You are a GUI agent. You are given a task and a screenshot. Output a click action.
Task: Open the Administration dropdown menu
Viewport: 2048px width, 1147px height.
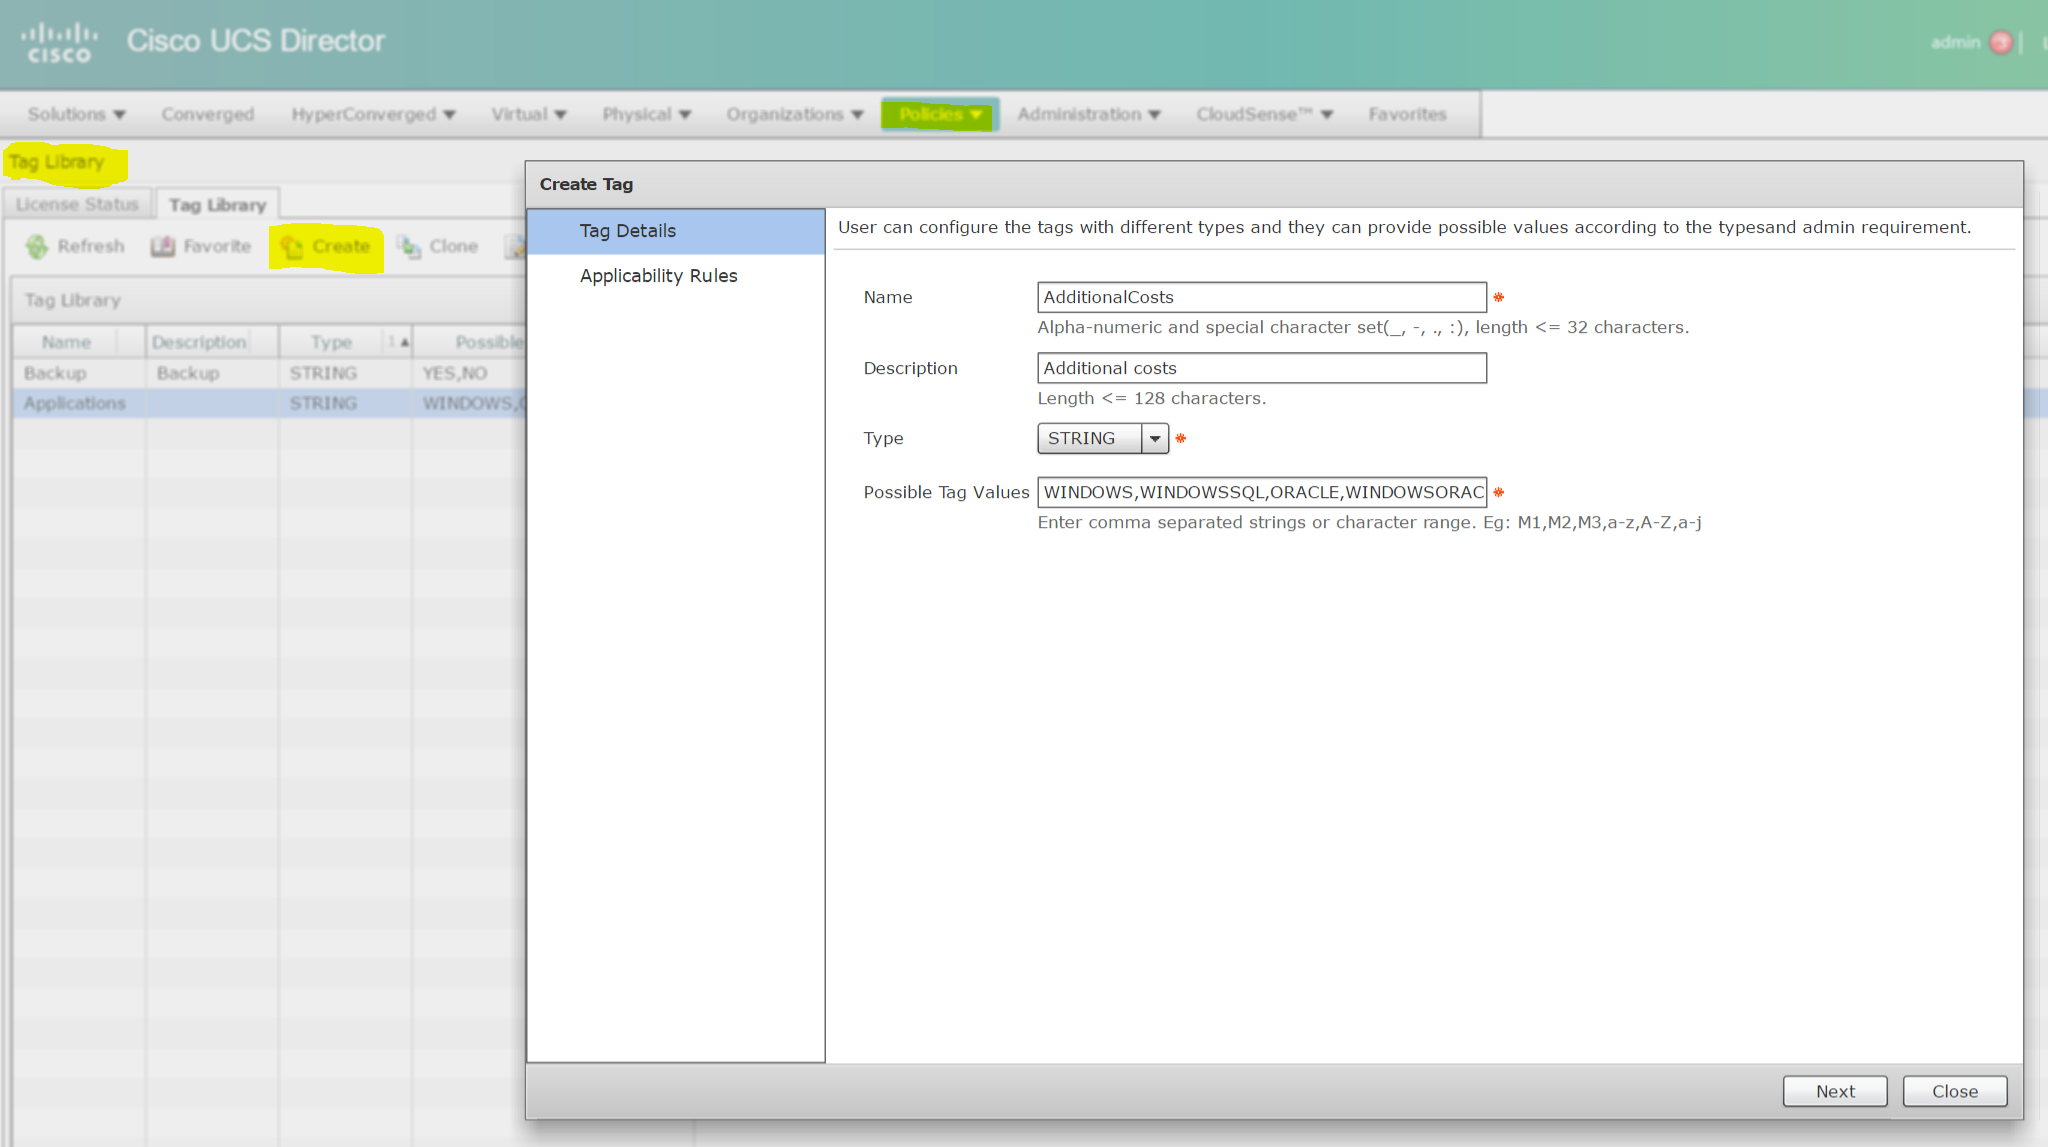coord(1088,114)
